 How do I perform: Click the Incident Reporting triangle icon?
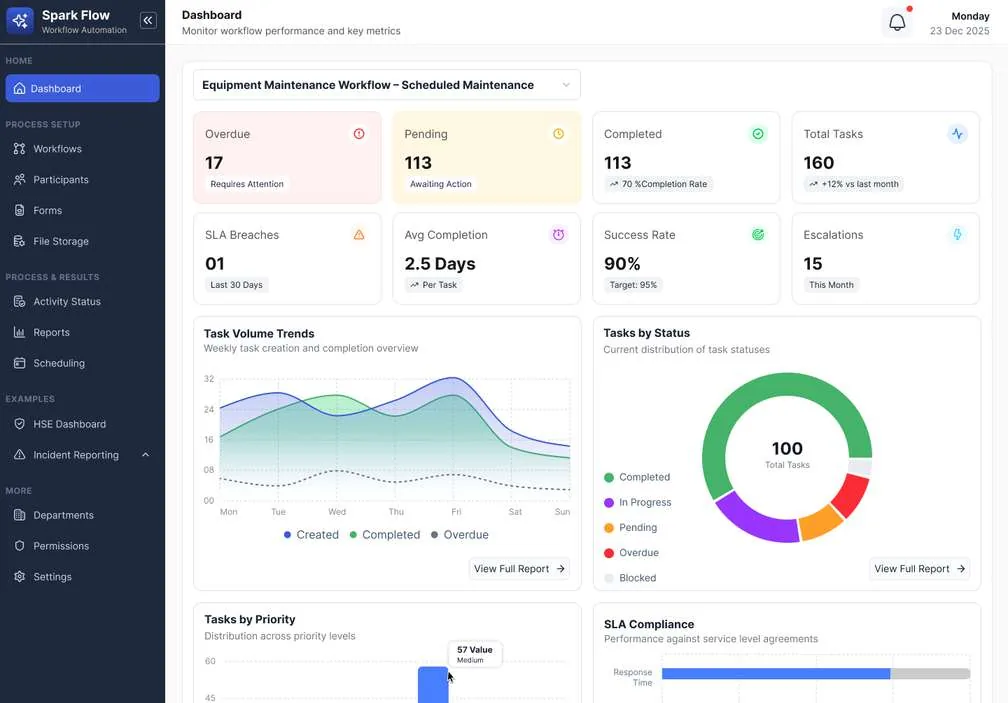click(19, 455)
